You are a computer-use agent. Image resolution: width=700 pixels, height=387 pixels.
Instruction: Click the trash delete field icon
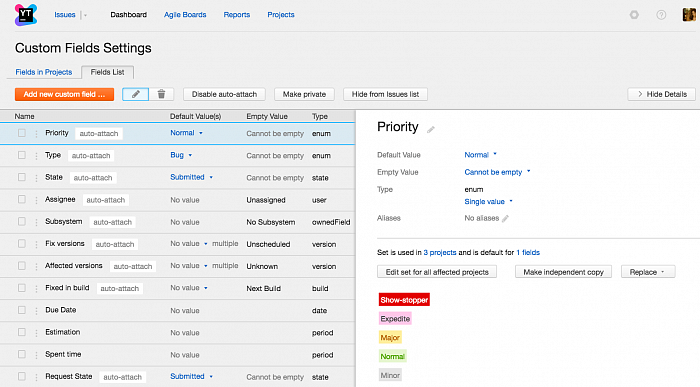pos(161,94)
